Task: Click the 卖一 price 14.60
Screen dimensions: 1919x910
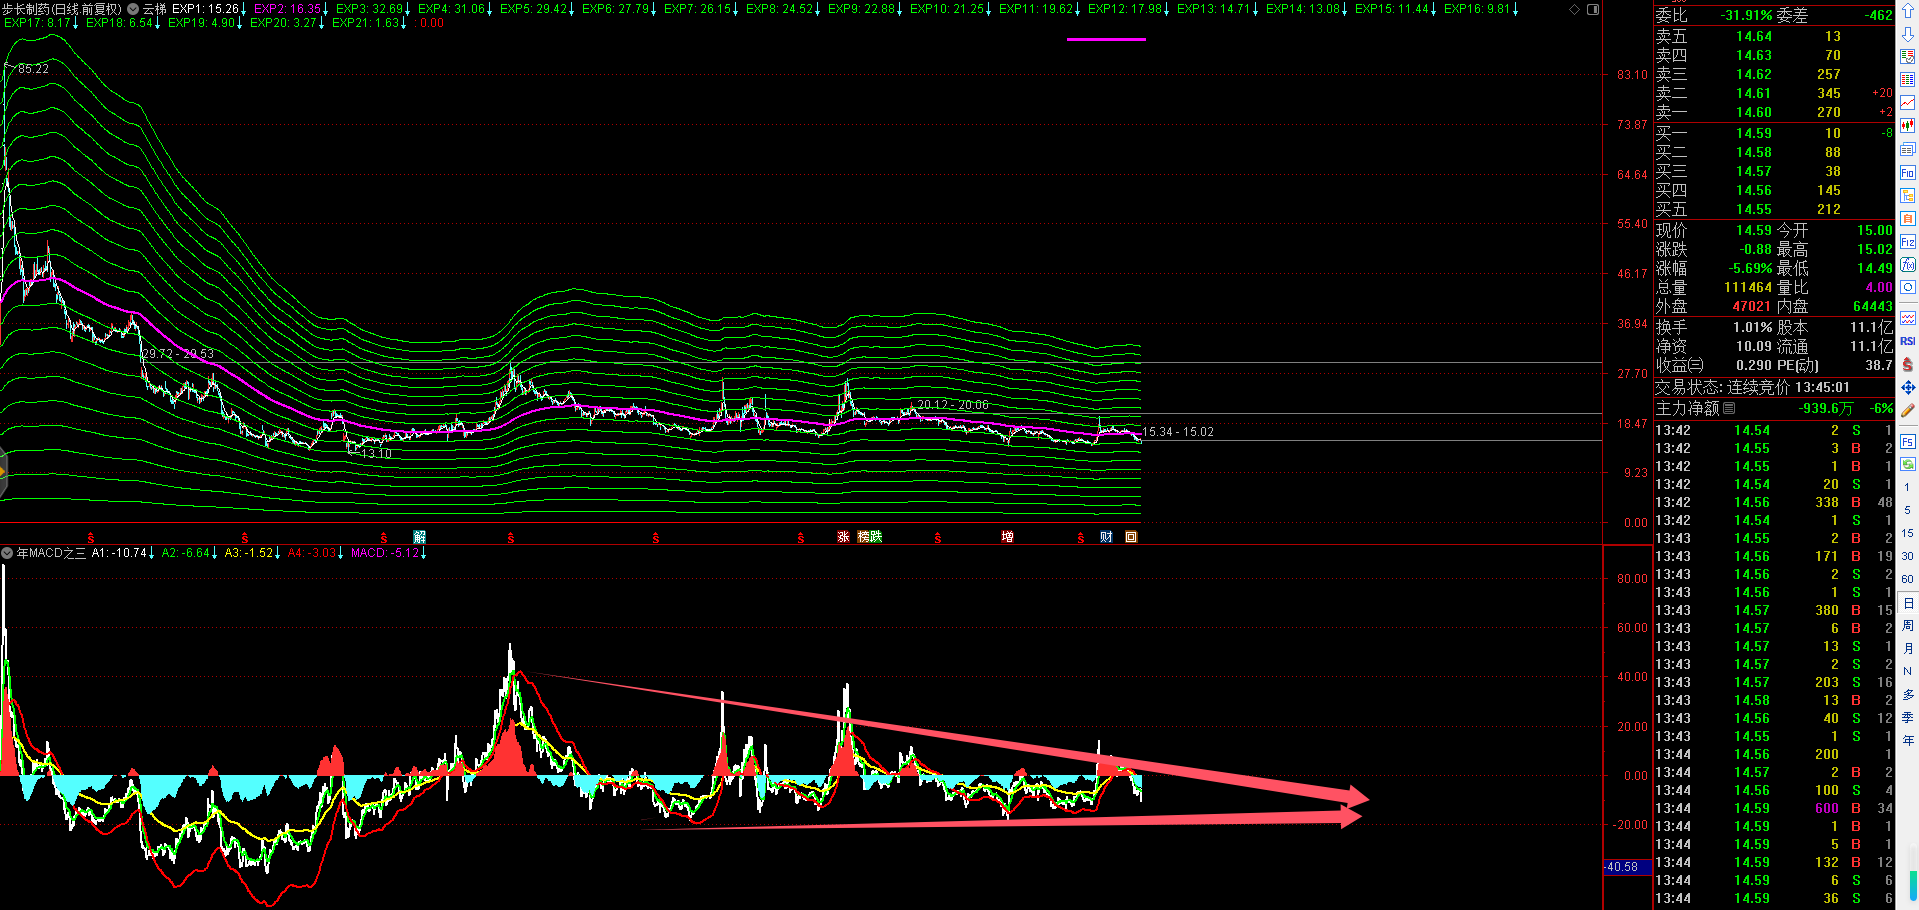Action: [1754, 113]
